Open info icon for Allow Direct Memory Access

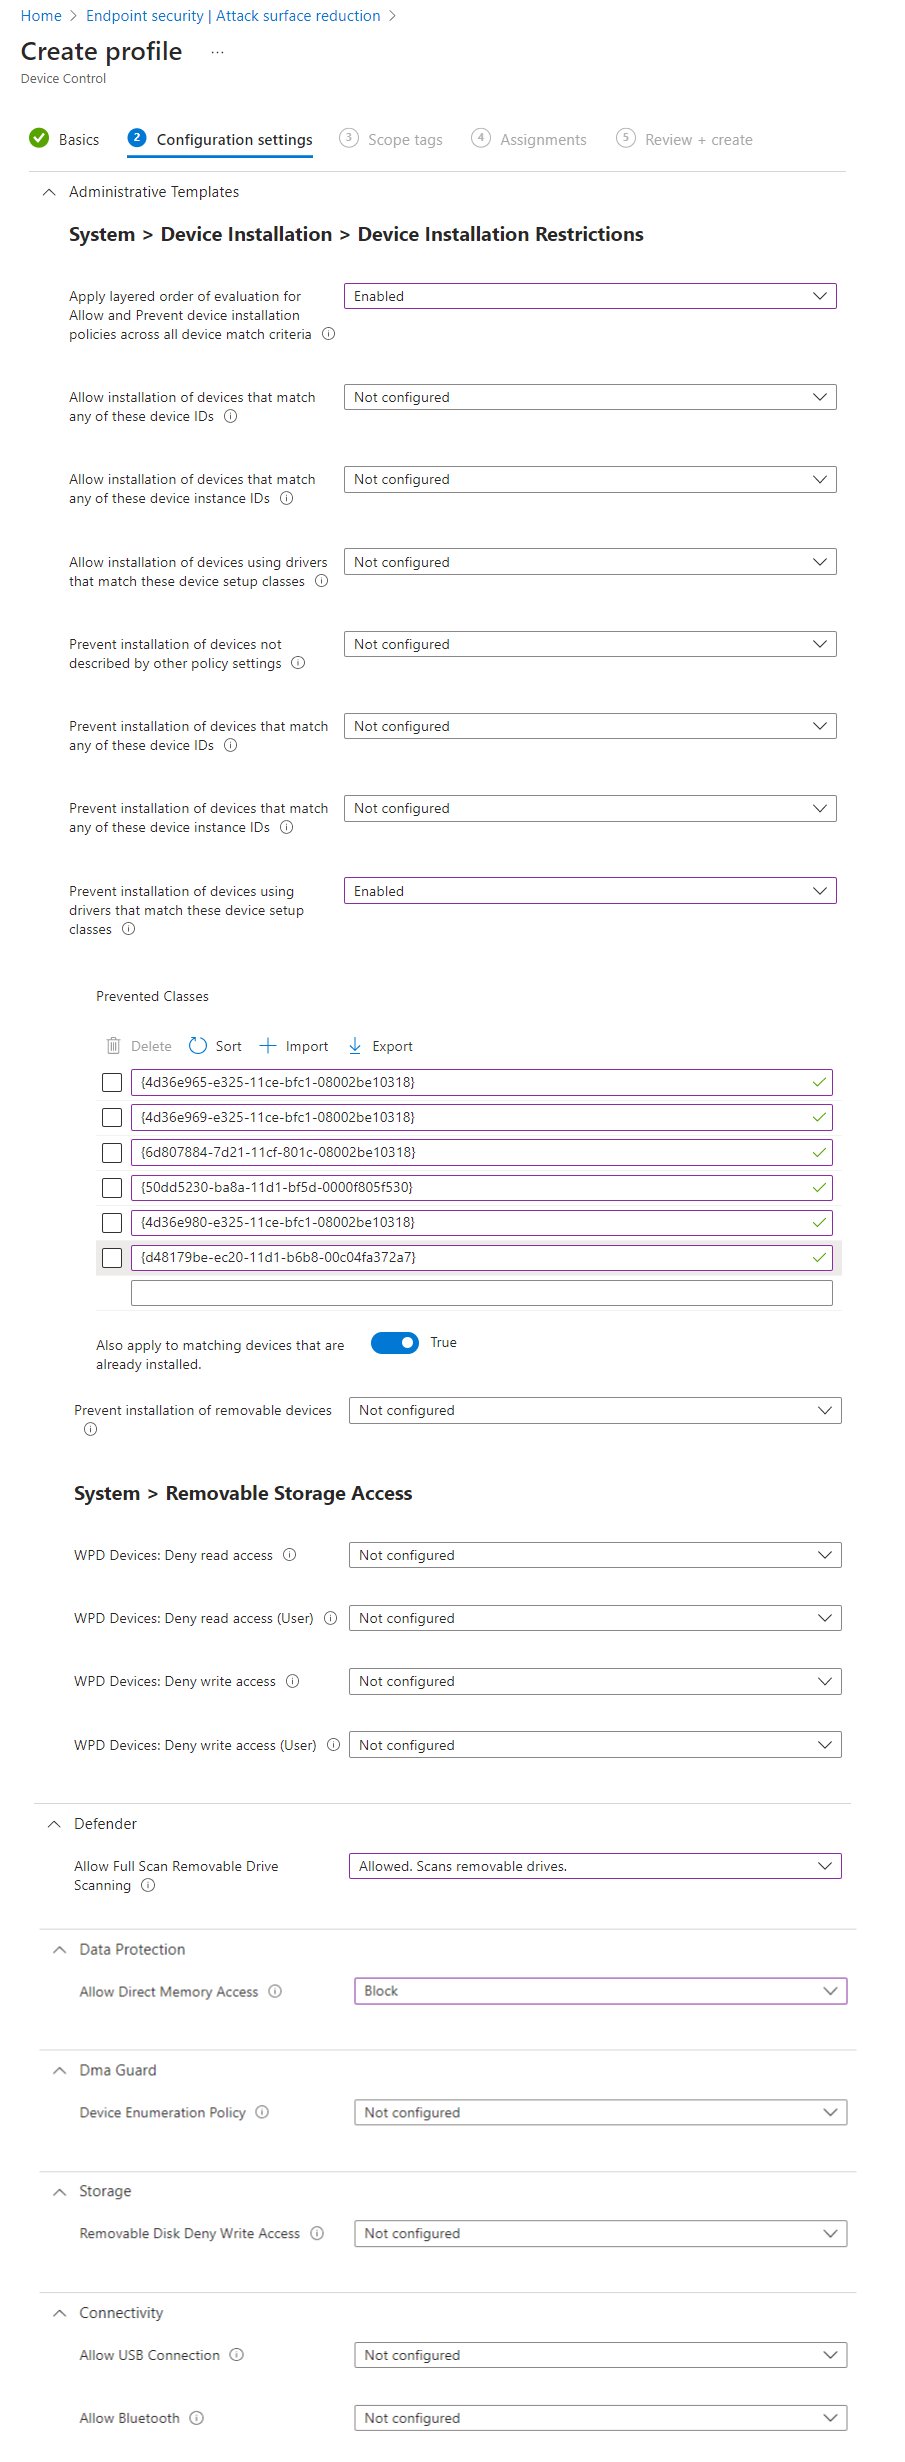[x=275, y=1991]
